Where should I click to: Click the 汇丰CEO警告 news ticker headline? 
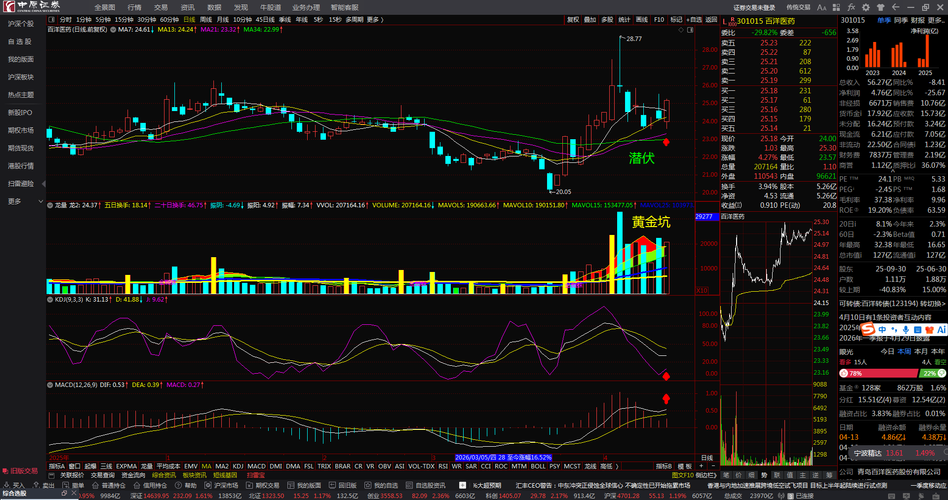(602, 485)
